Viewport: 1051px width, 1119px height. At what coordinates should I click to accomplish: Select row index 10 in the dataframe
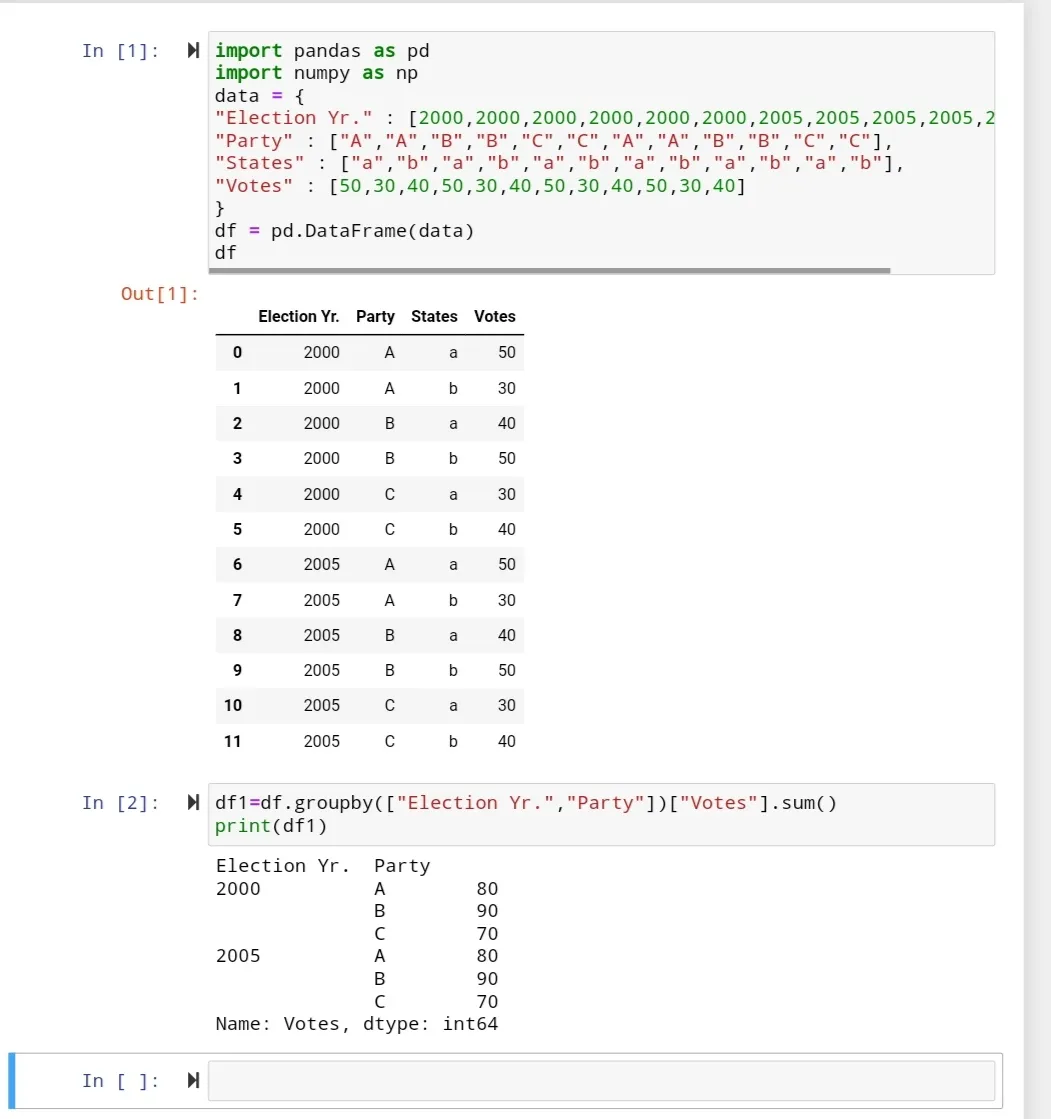(x=233, y=705)
